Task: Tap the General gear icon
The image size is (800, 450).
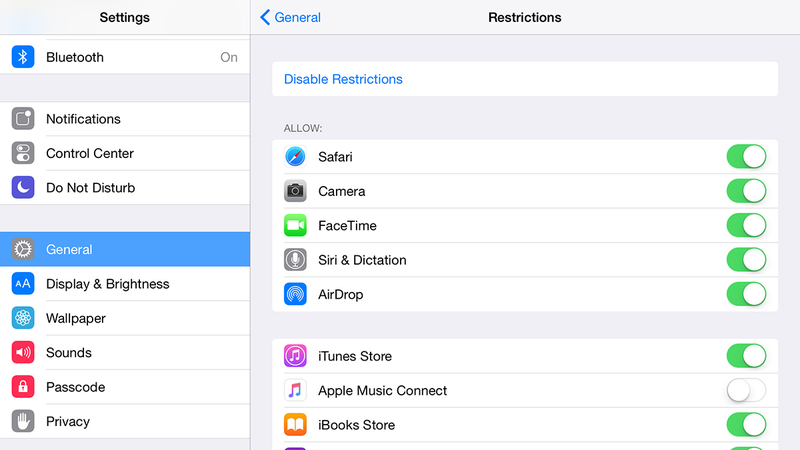Action: [x=23, y=249]
